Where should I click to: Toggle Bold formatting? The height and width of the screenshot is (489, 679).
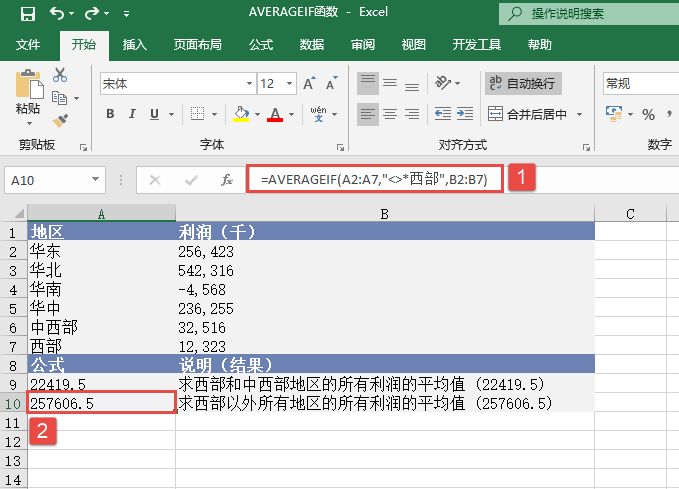(x=109, y=114)
